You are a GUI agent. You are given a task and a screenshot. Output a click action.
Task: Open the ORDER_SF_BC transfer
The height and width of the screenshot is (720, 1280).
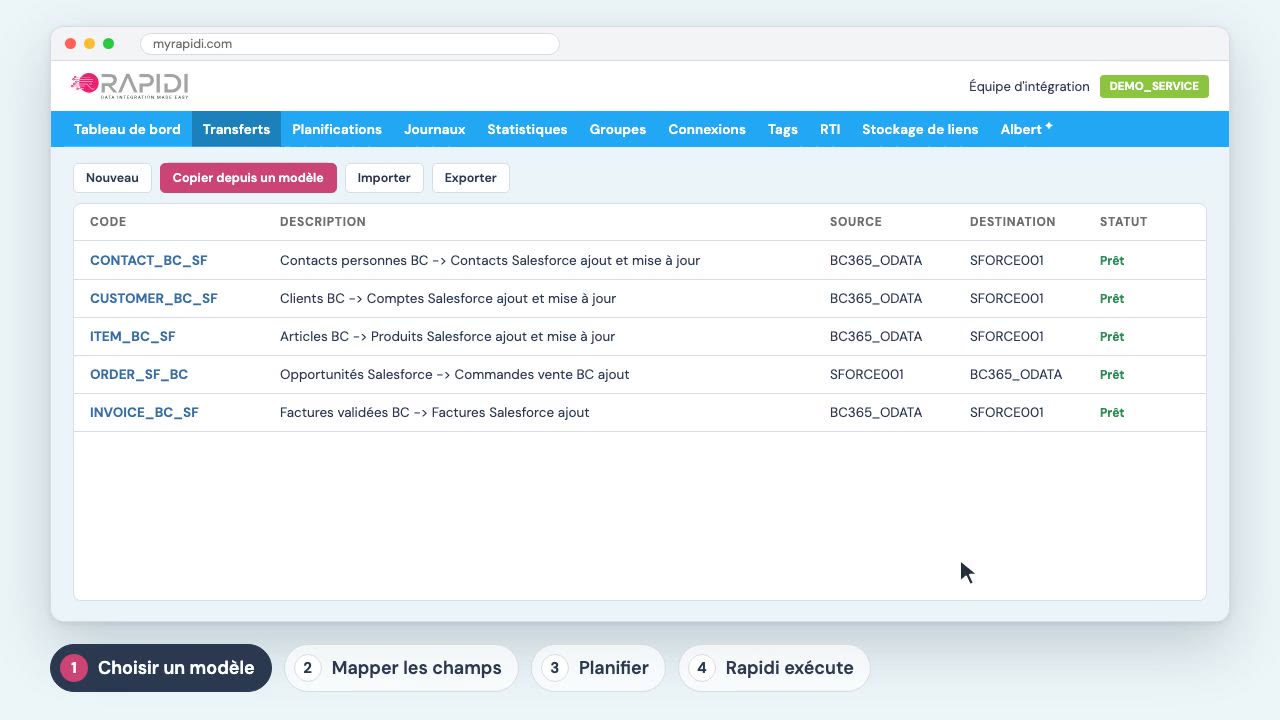tap(139, 374)
